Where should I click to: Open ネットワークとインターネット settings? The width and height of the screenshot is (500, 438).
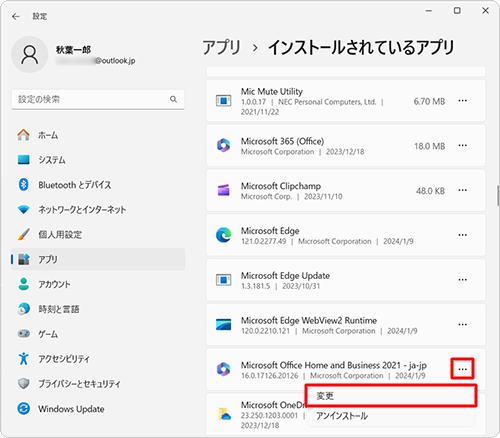click(x=98, y=209)
